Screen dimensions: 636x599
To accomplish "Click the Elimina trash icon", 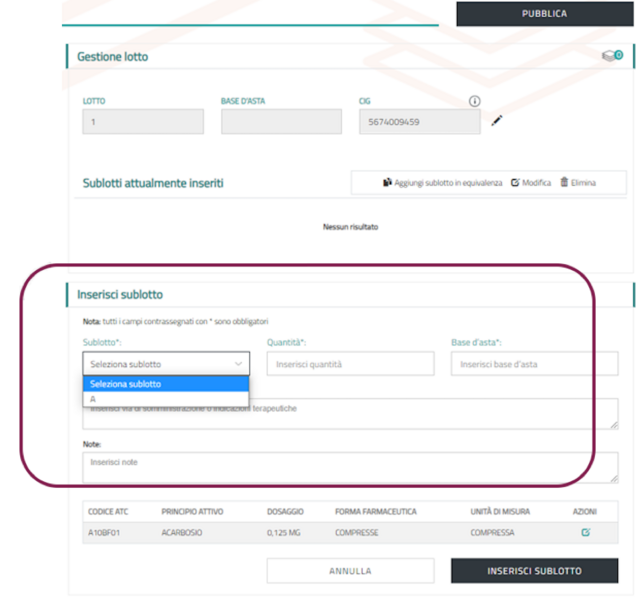I will tap(564, 183).
